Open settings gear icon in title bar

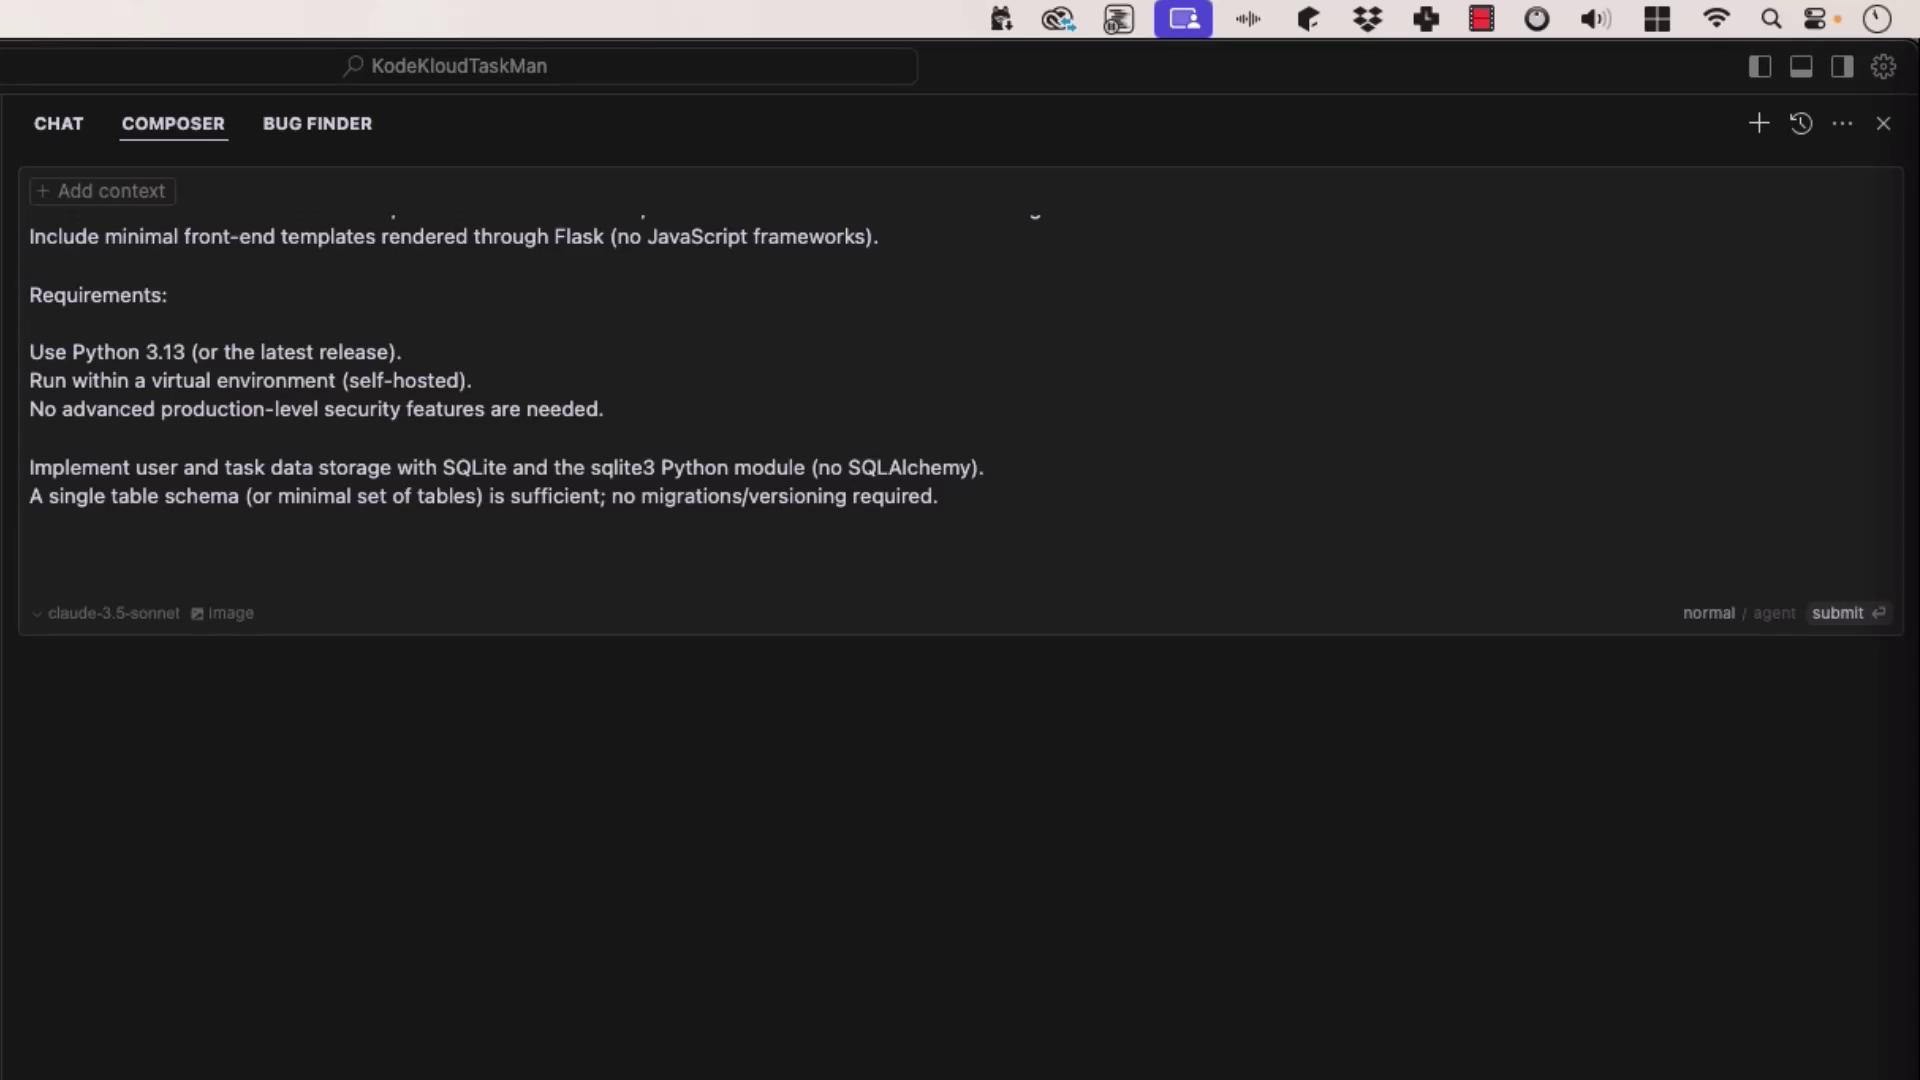pos(1883,66)
